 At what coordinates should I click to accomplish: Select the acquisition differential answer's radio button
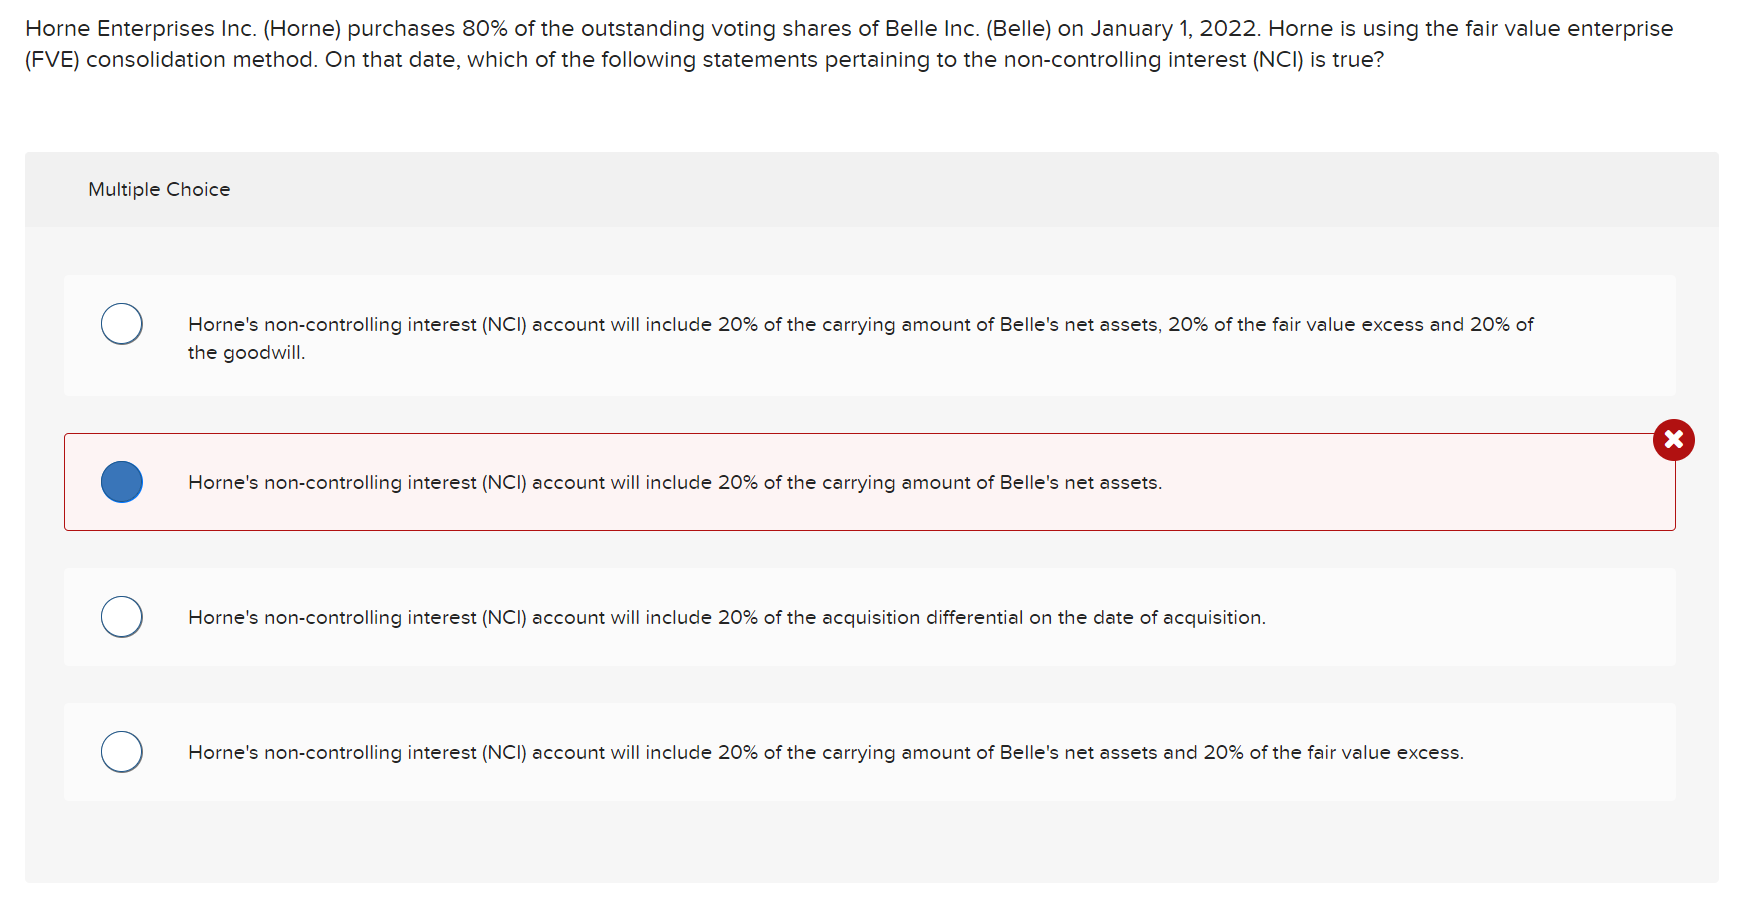(x=122, y=617)
